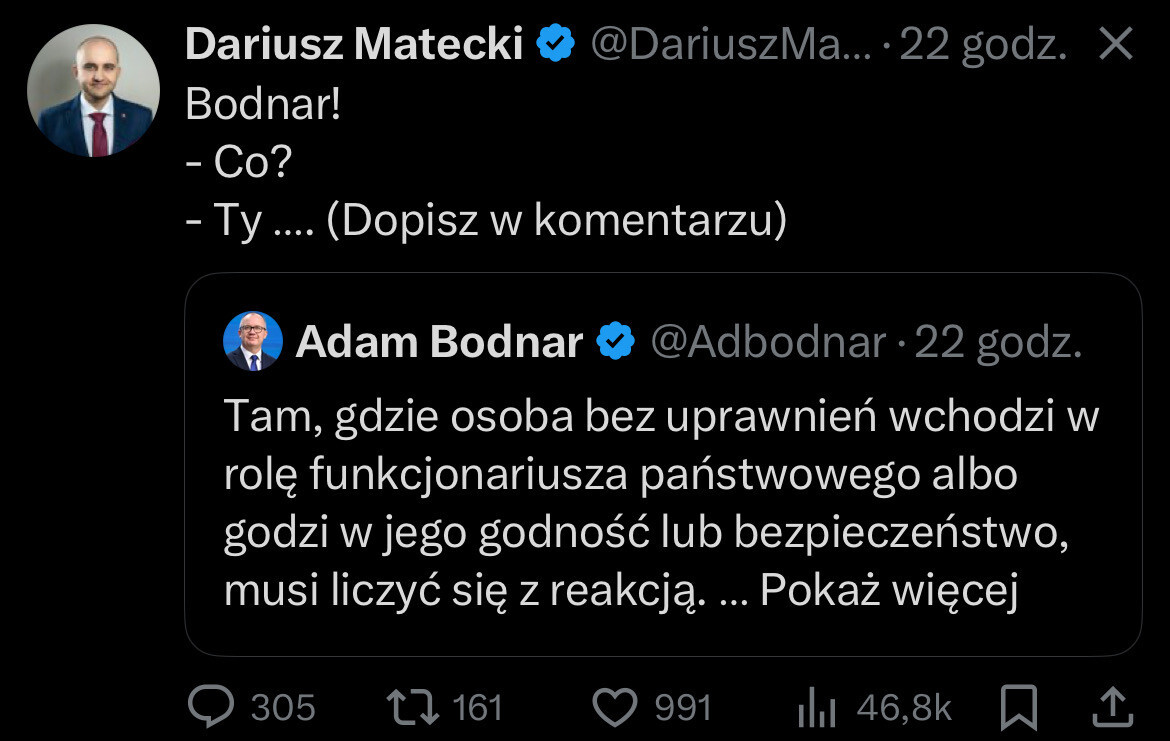Open view analytics bar chart icon
The height and width of the screenshot is (741, 1170).
tap(816, 708)
